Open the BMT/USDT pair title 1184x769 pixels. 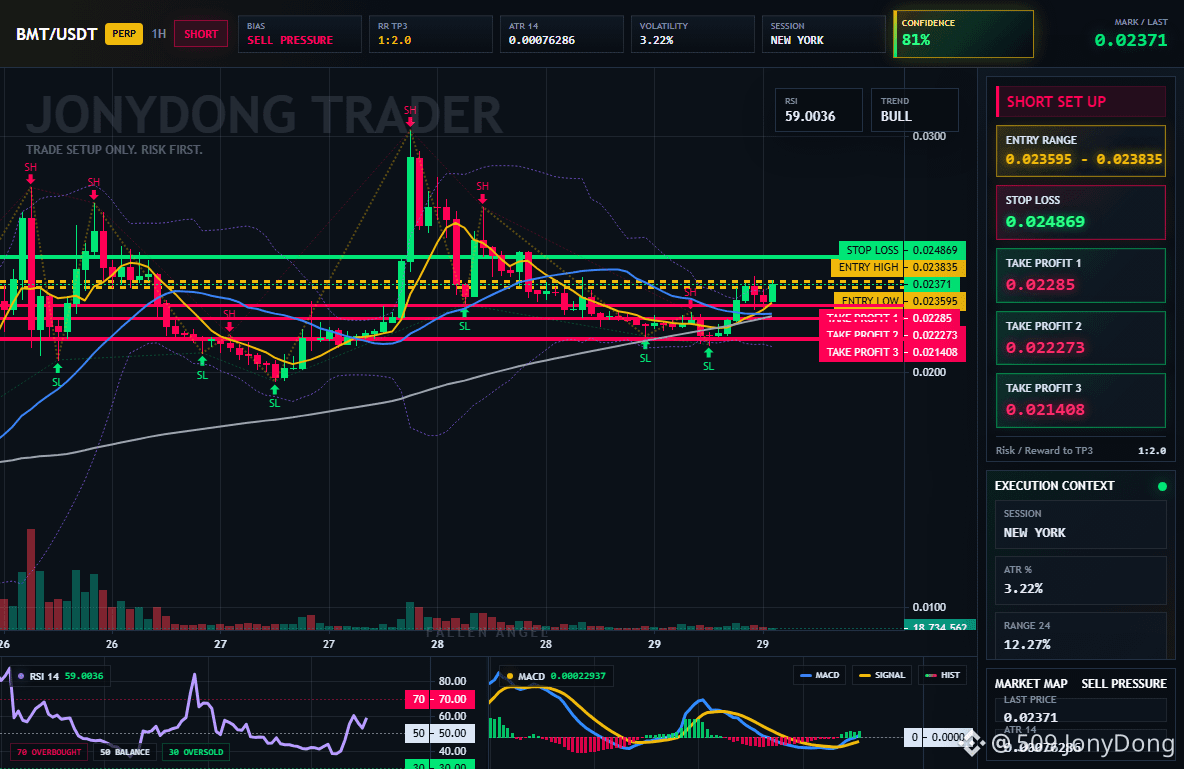(x=57, y=34)
